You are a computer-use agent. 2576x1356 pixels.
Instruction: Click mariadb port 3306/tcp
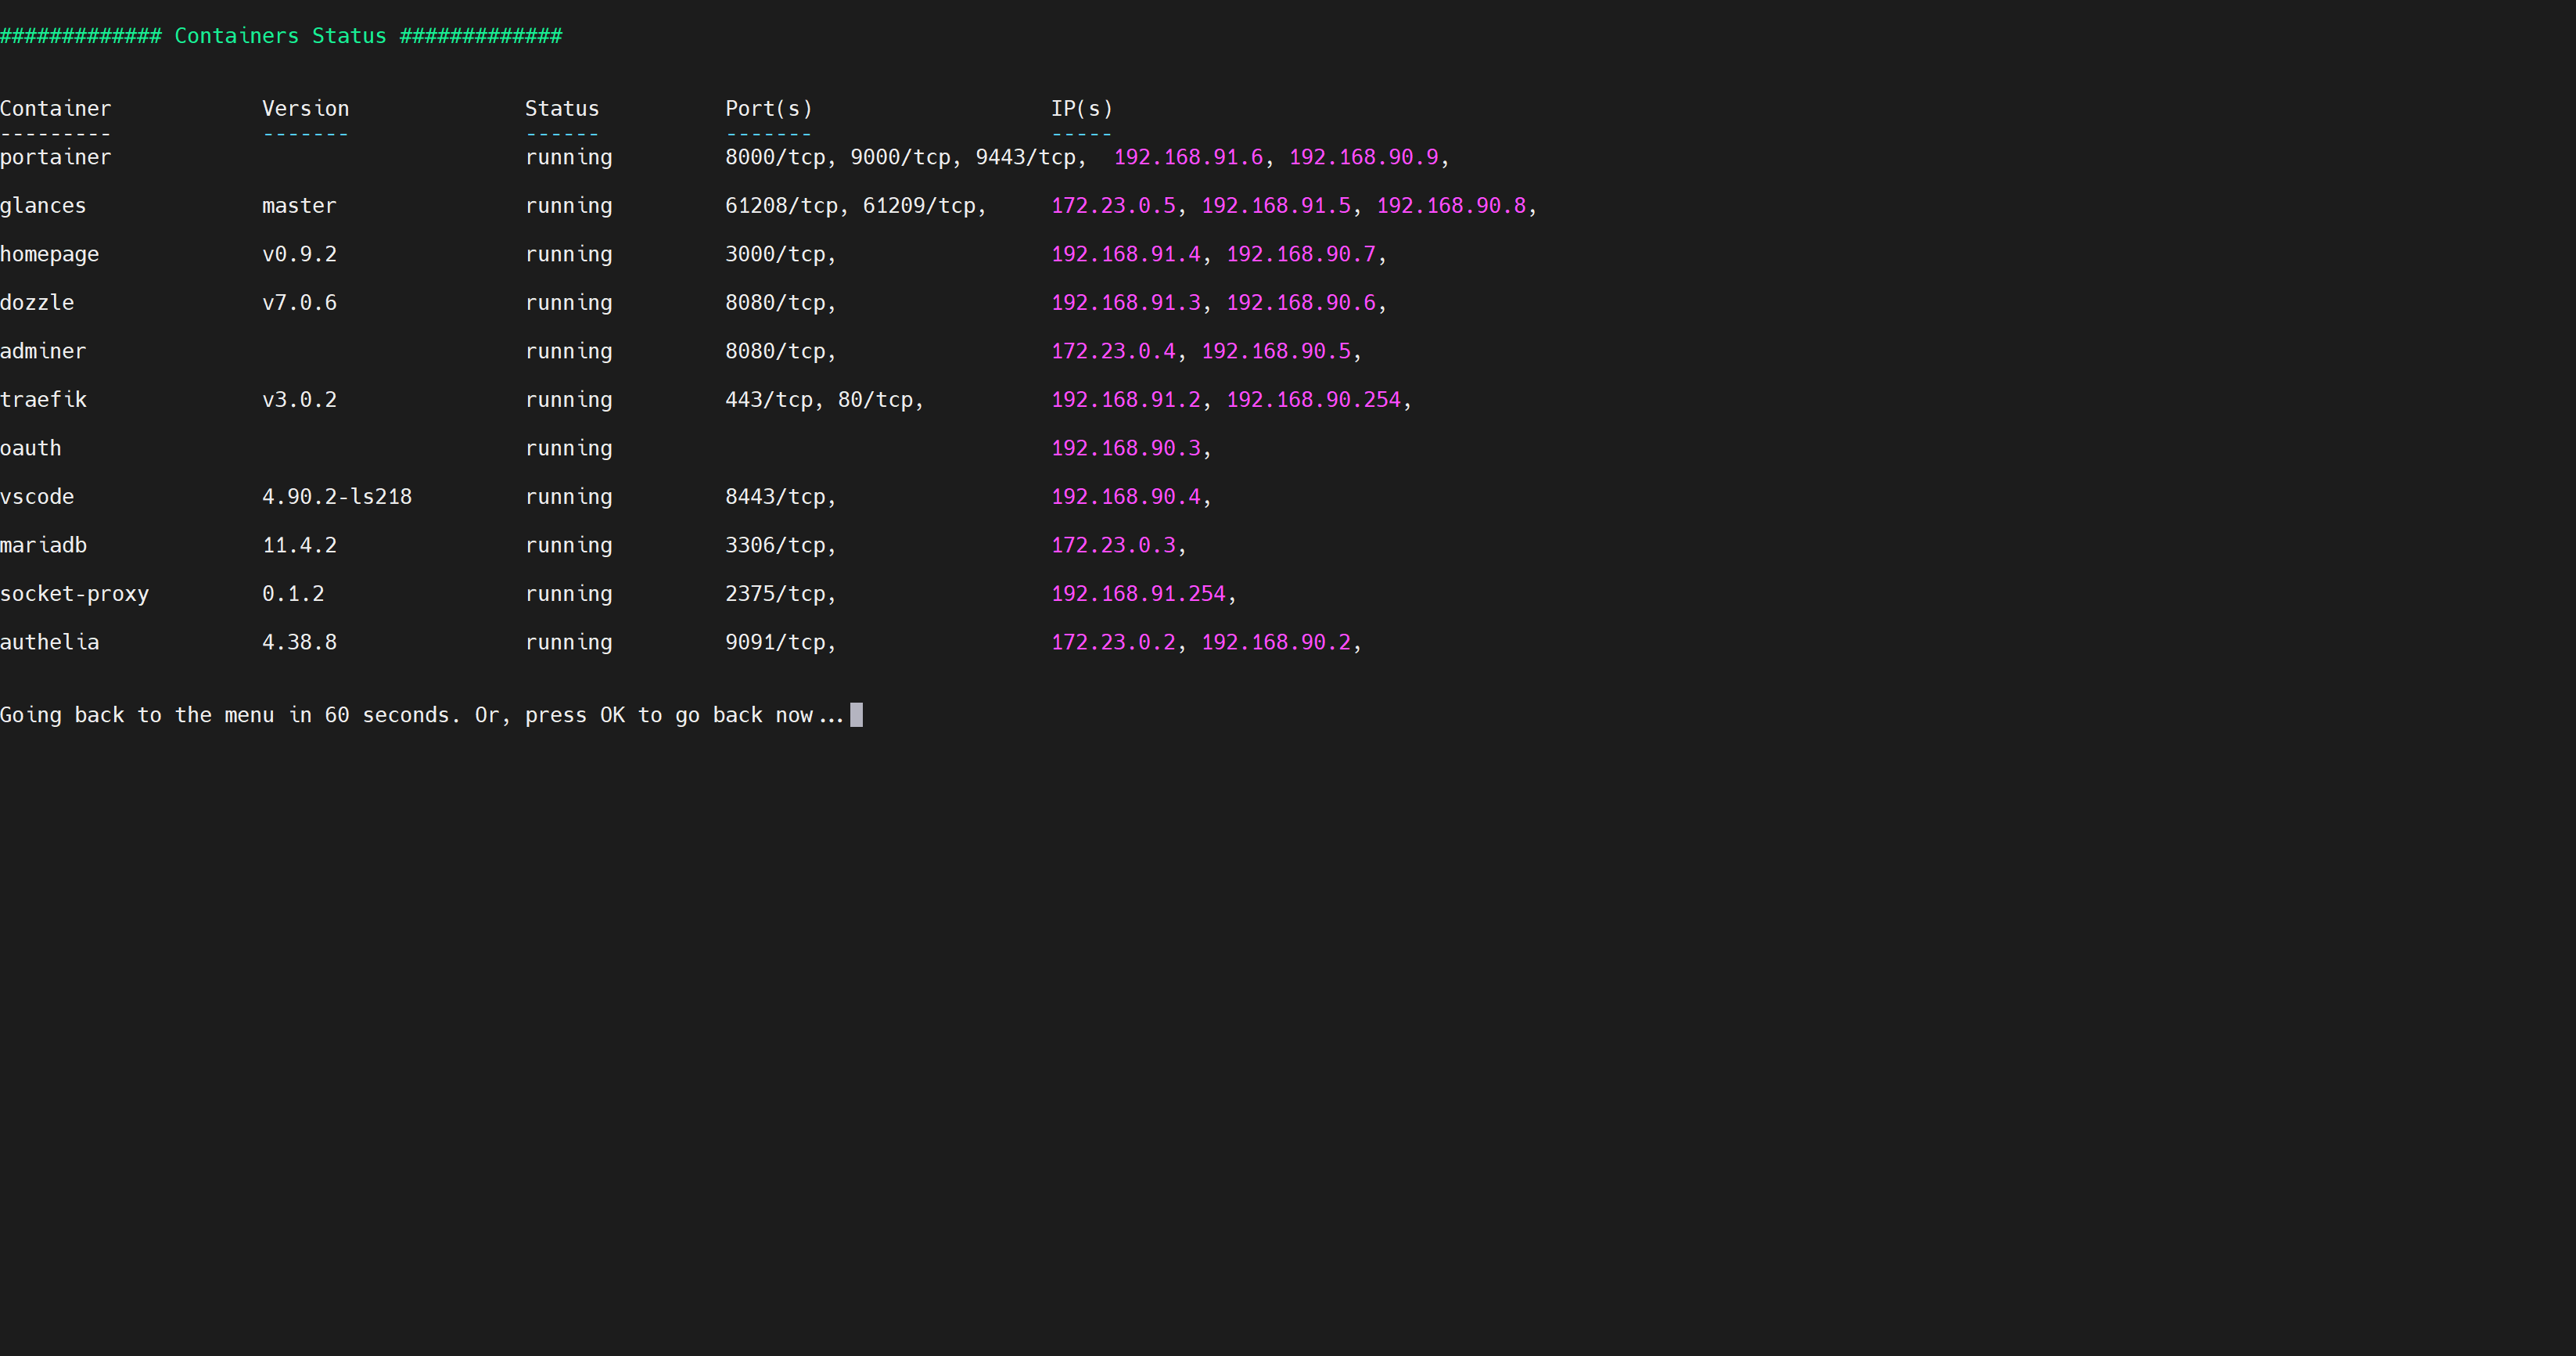click(775, 546)
